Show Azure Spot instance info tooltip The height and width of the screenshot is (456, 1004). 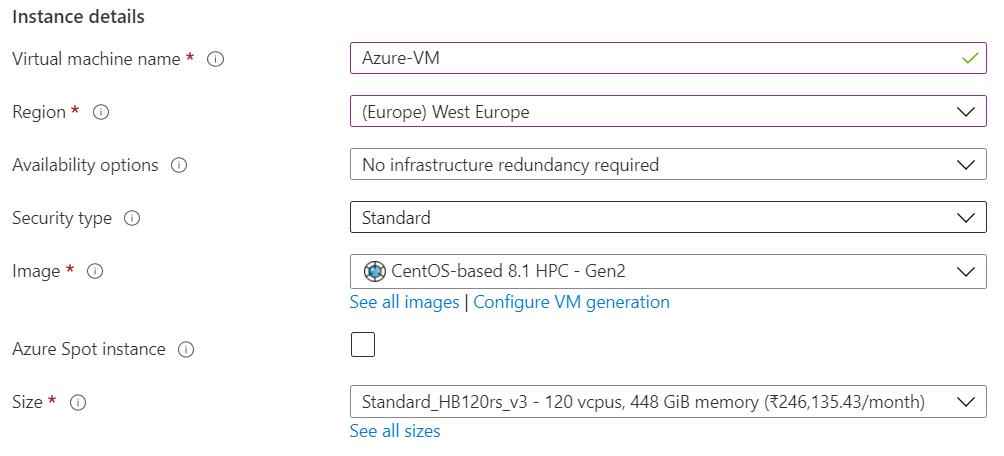click(x=186, y=350)
